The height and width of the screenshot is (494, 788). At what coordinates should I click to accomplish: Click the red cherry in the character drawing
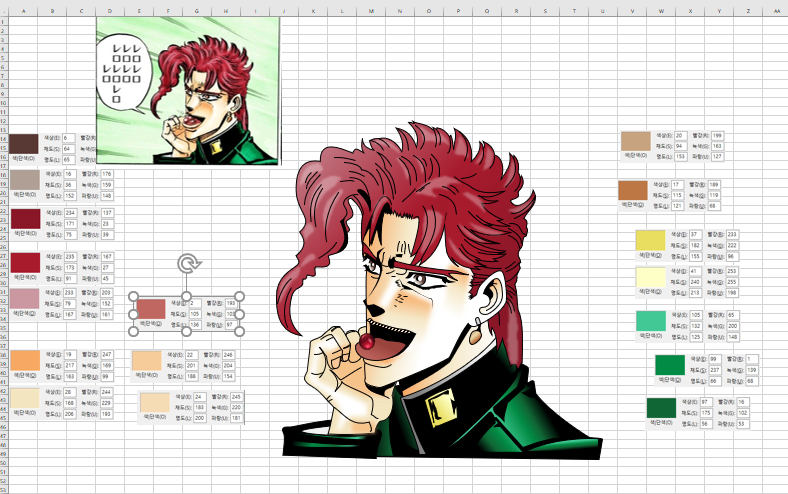366,342
